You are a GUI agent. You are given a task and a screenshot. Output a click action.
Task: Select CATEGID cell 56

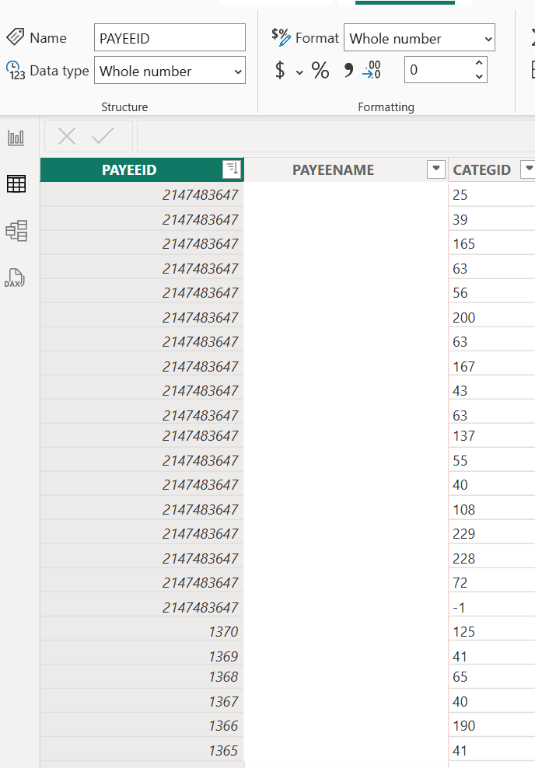[491, 292]
